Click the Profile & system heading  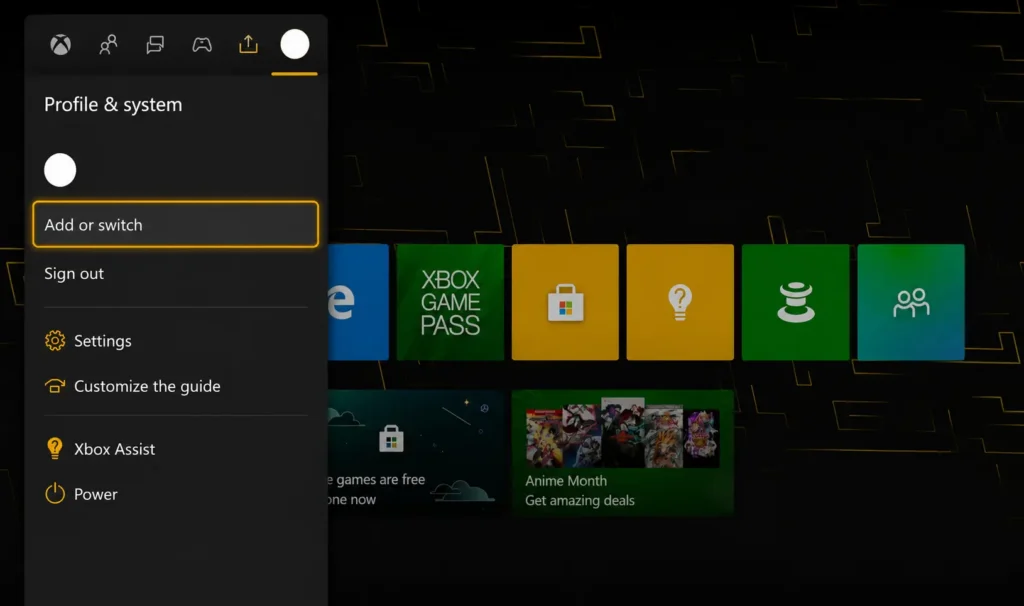pos(113,104)
